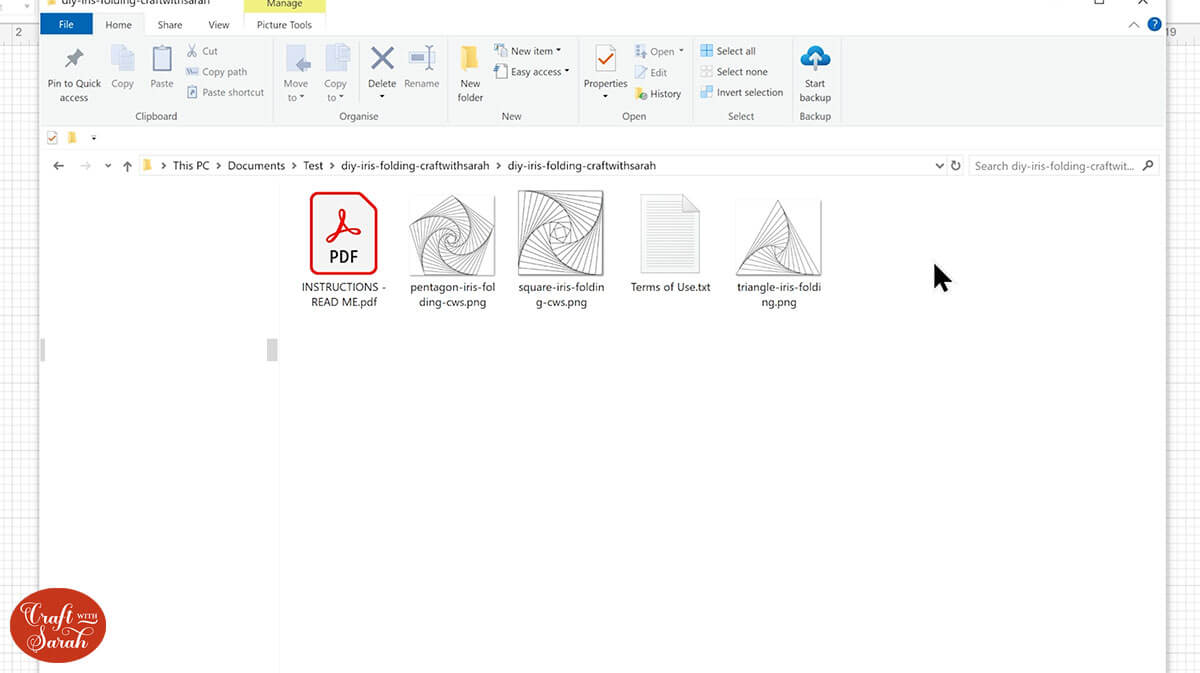Click Pin to Quick access icon
The image size is (1200, 673).
click(74, 59)
